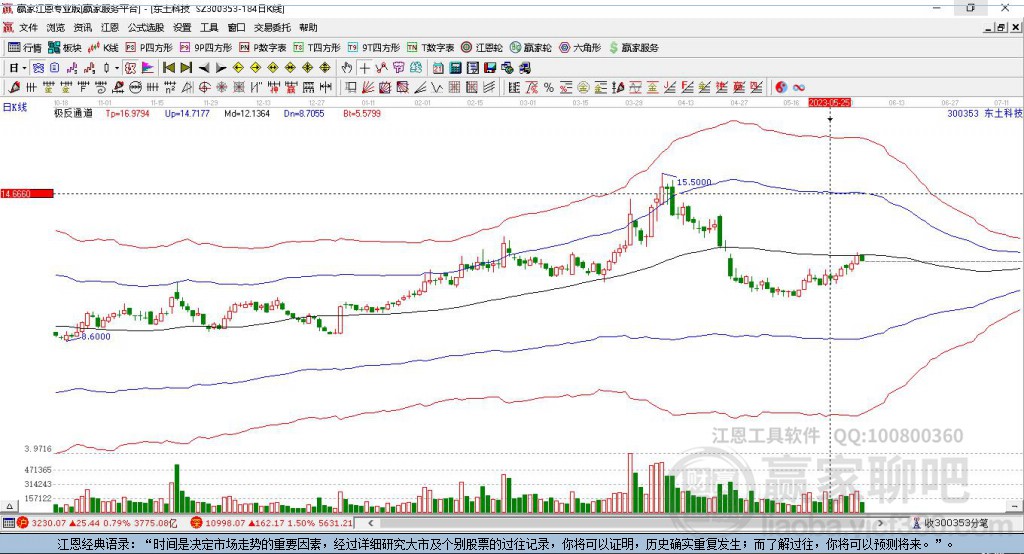Select the yin-yang icon
1024x554 pixels.
[781, 88]
